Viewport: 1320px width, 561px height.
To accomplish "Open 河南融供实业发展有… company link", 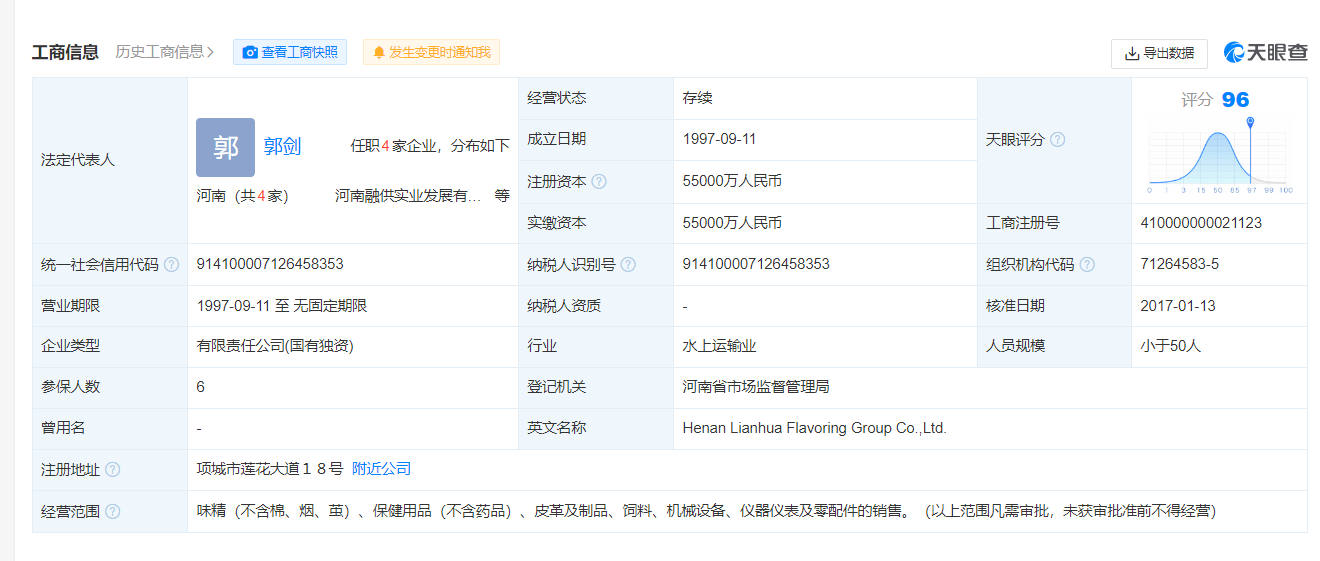I will click(x=408, y=196).
